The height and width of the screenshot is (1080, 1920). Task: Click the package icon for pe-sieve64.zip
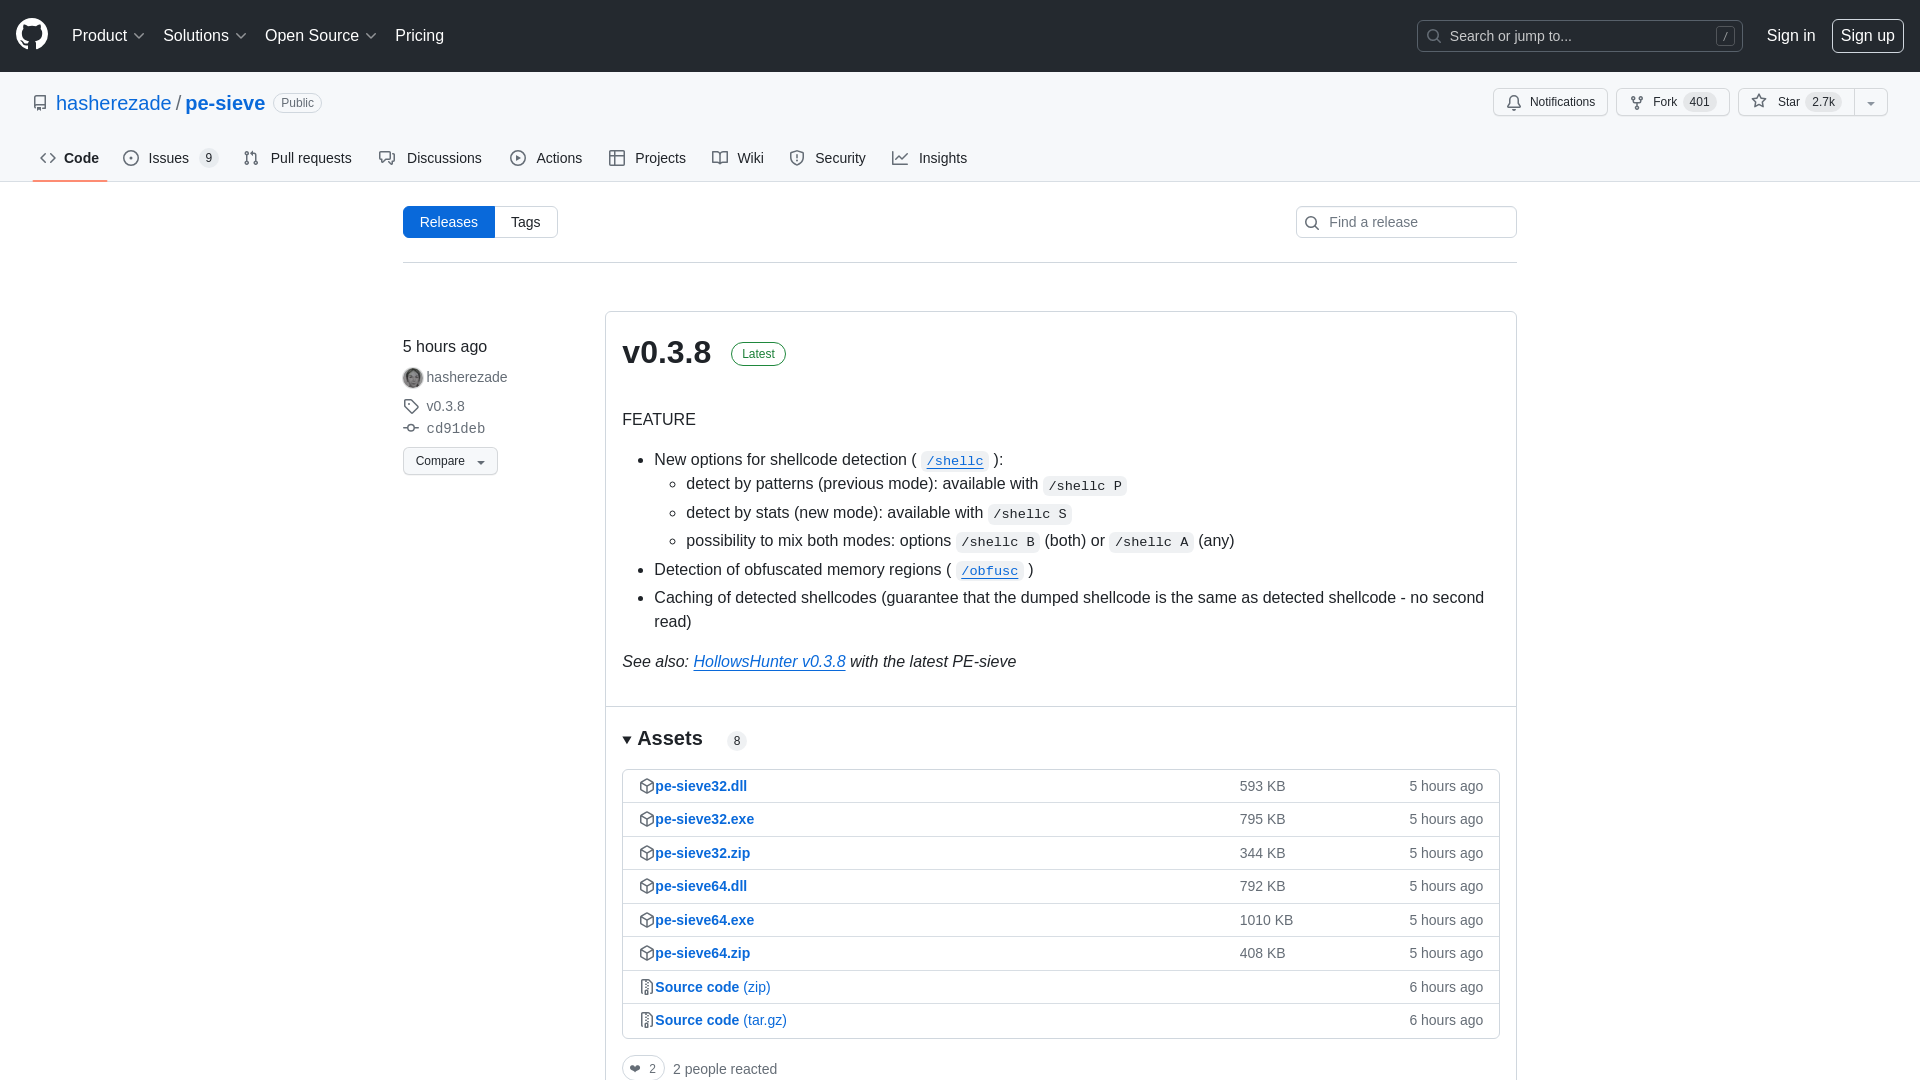tap(647, 953)
